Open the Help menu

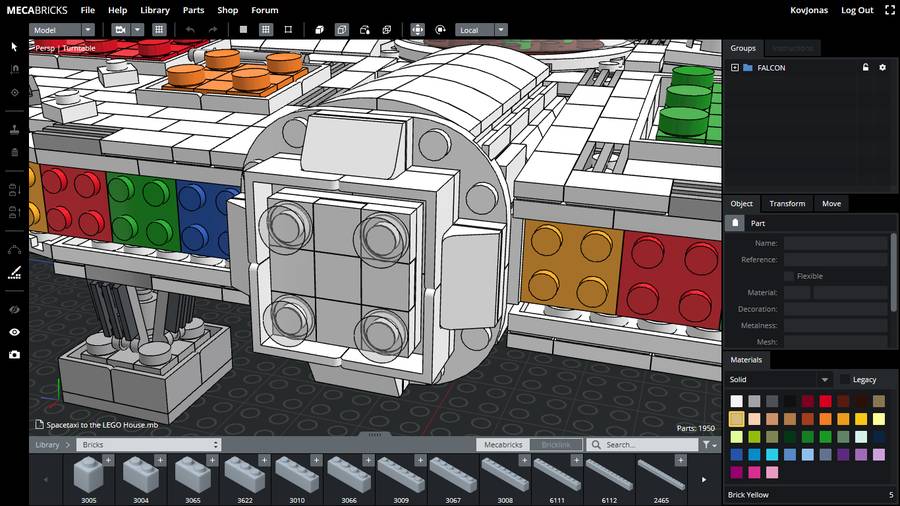point(118,10)
